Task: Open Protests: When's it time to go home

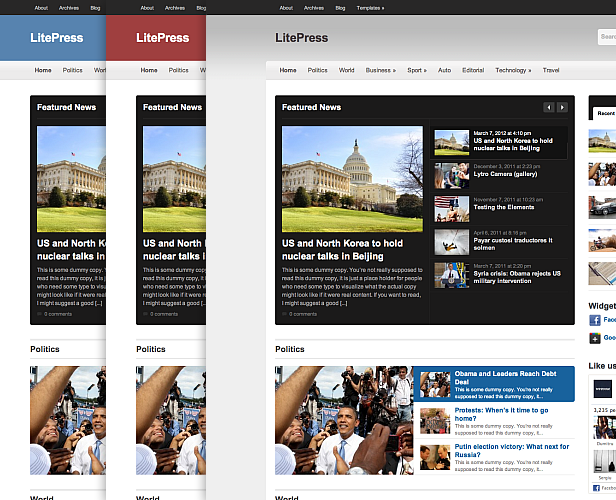Action: pos(501,414)
